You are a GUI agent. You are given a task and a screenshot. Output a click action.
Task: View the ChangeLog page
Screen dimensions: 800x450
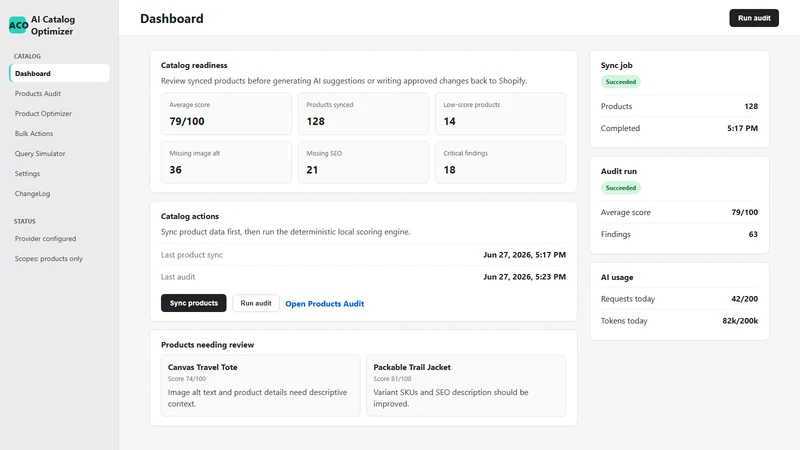pyautogui.click(x=32, y=193)
